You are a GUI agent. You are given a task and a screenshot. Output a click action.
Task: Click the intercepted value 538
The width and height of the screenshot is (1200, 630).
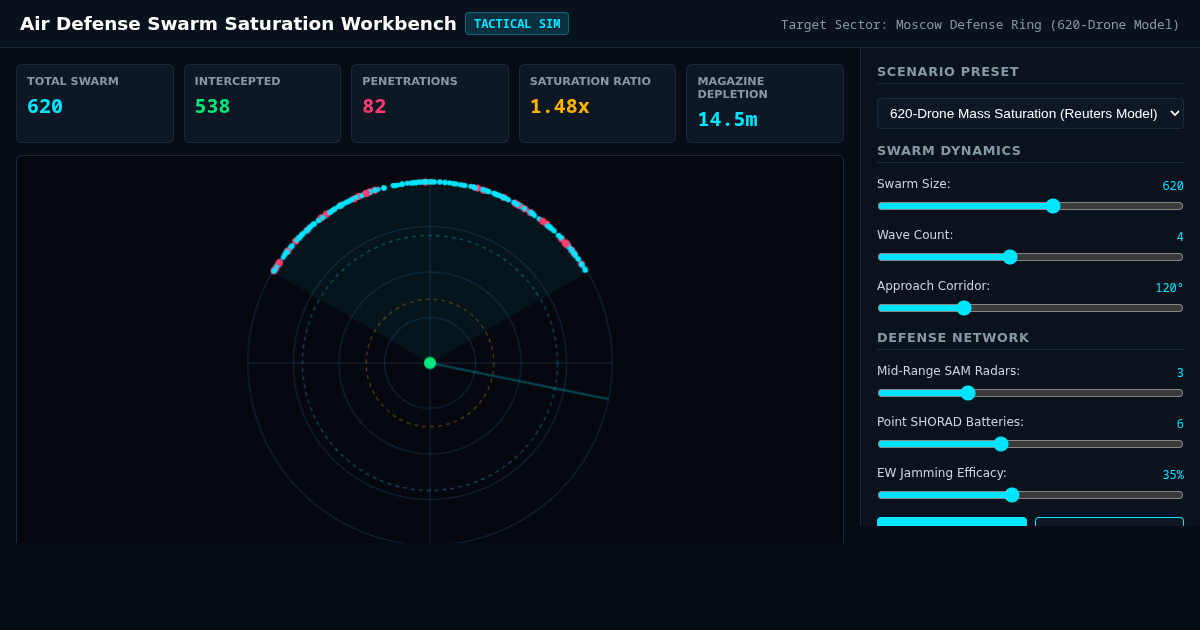[213, 106]
